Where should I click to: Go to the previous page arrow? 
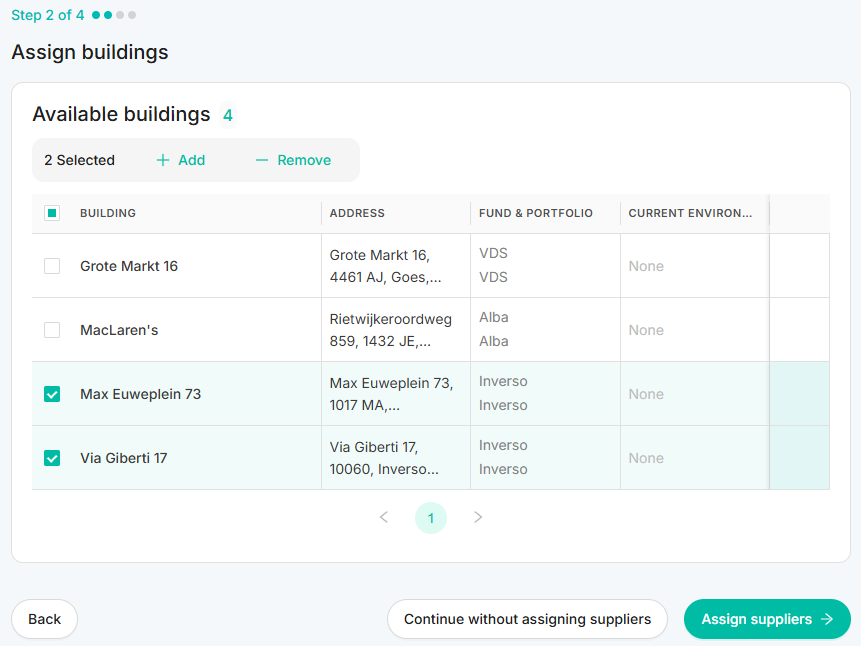tap(384, 517)
